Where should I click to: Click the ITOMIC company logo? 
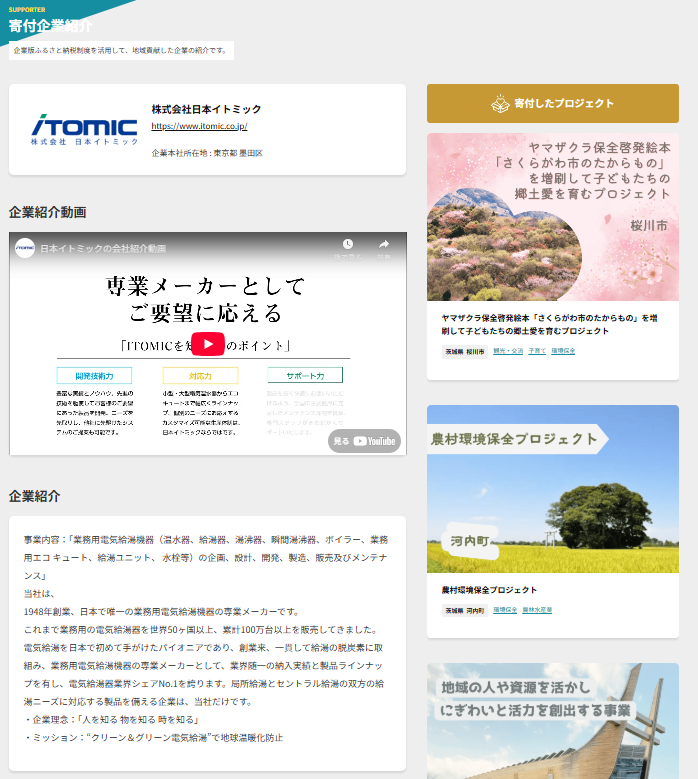[x=84, y=130]
